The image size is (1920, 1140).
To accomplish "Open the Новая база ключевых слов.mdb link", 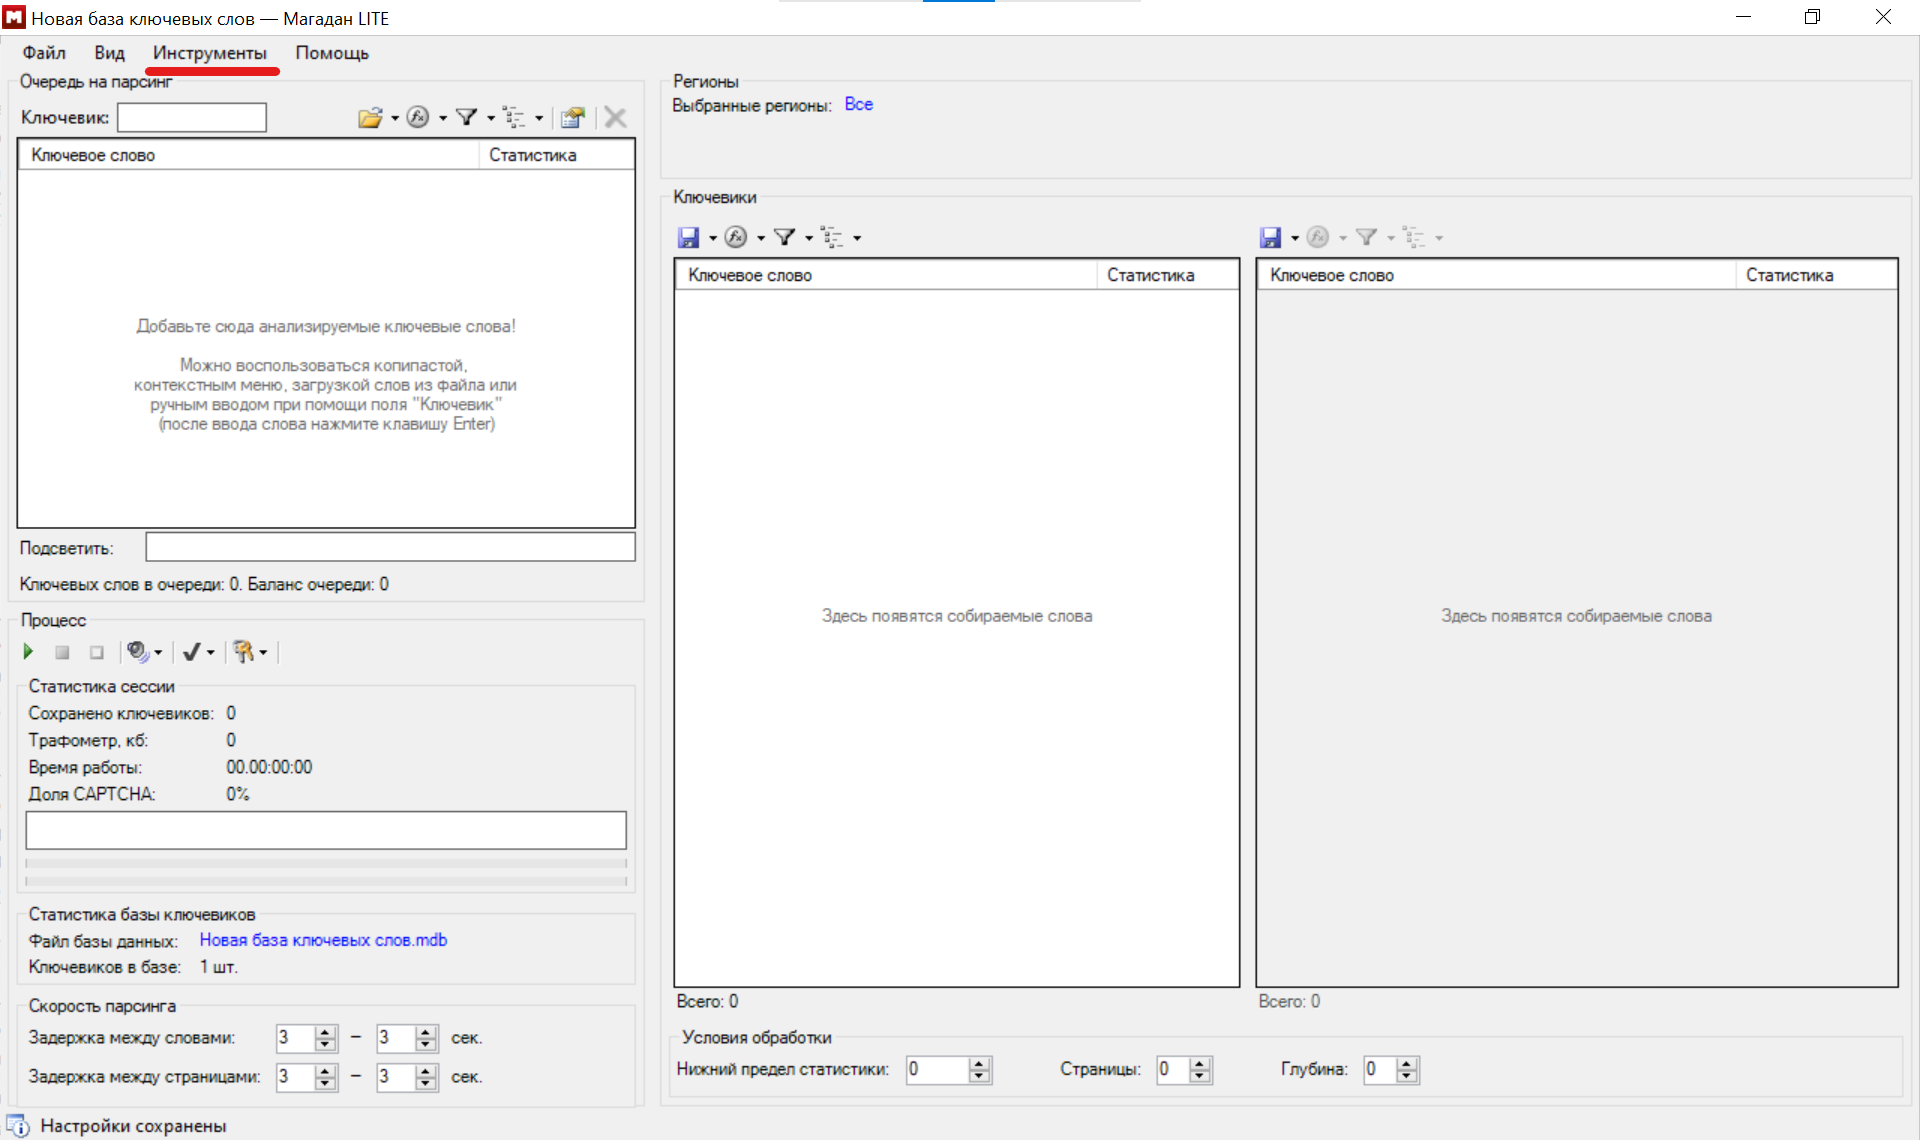I will 323,940.
